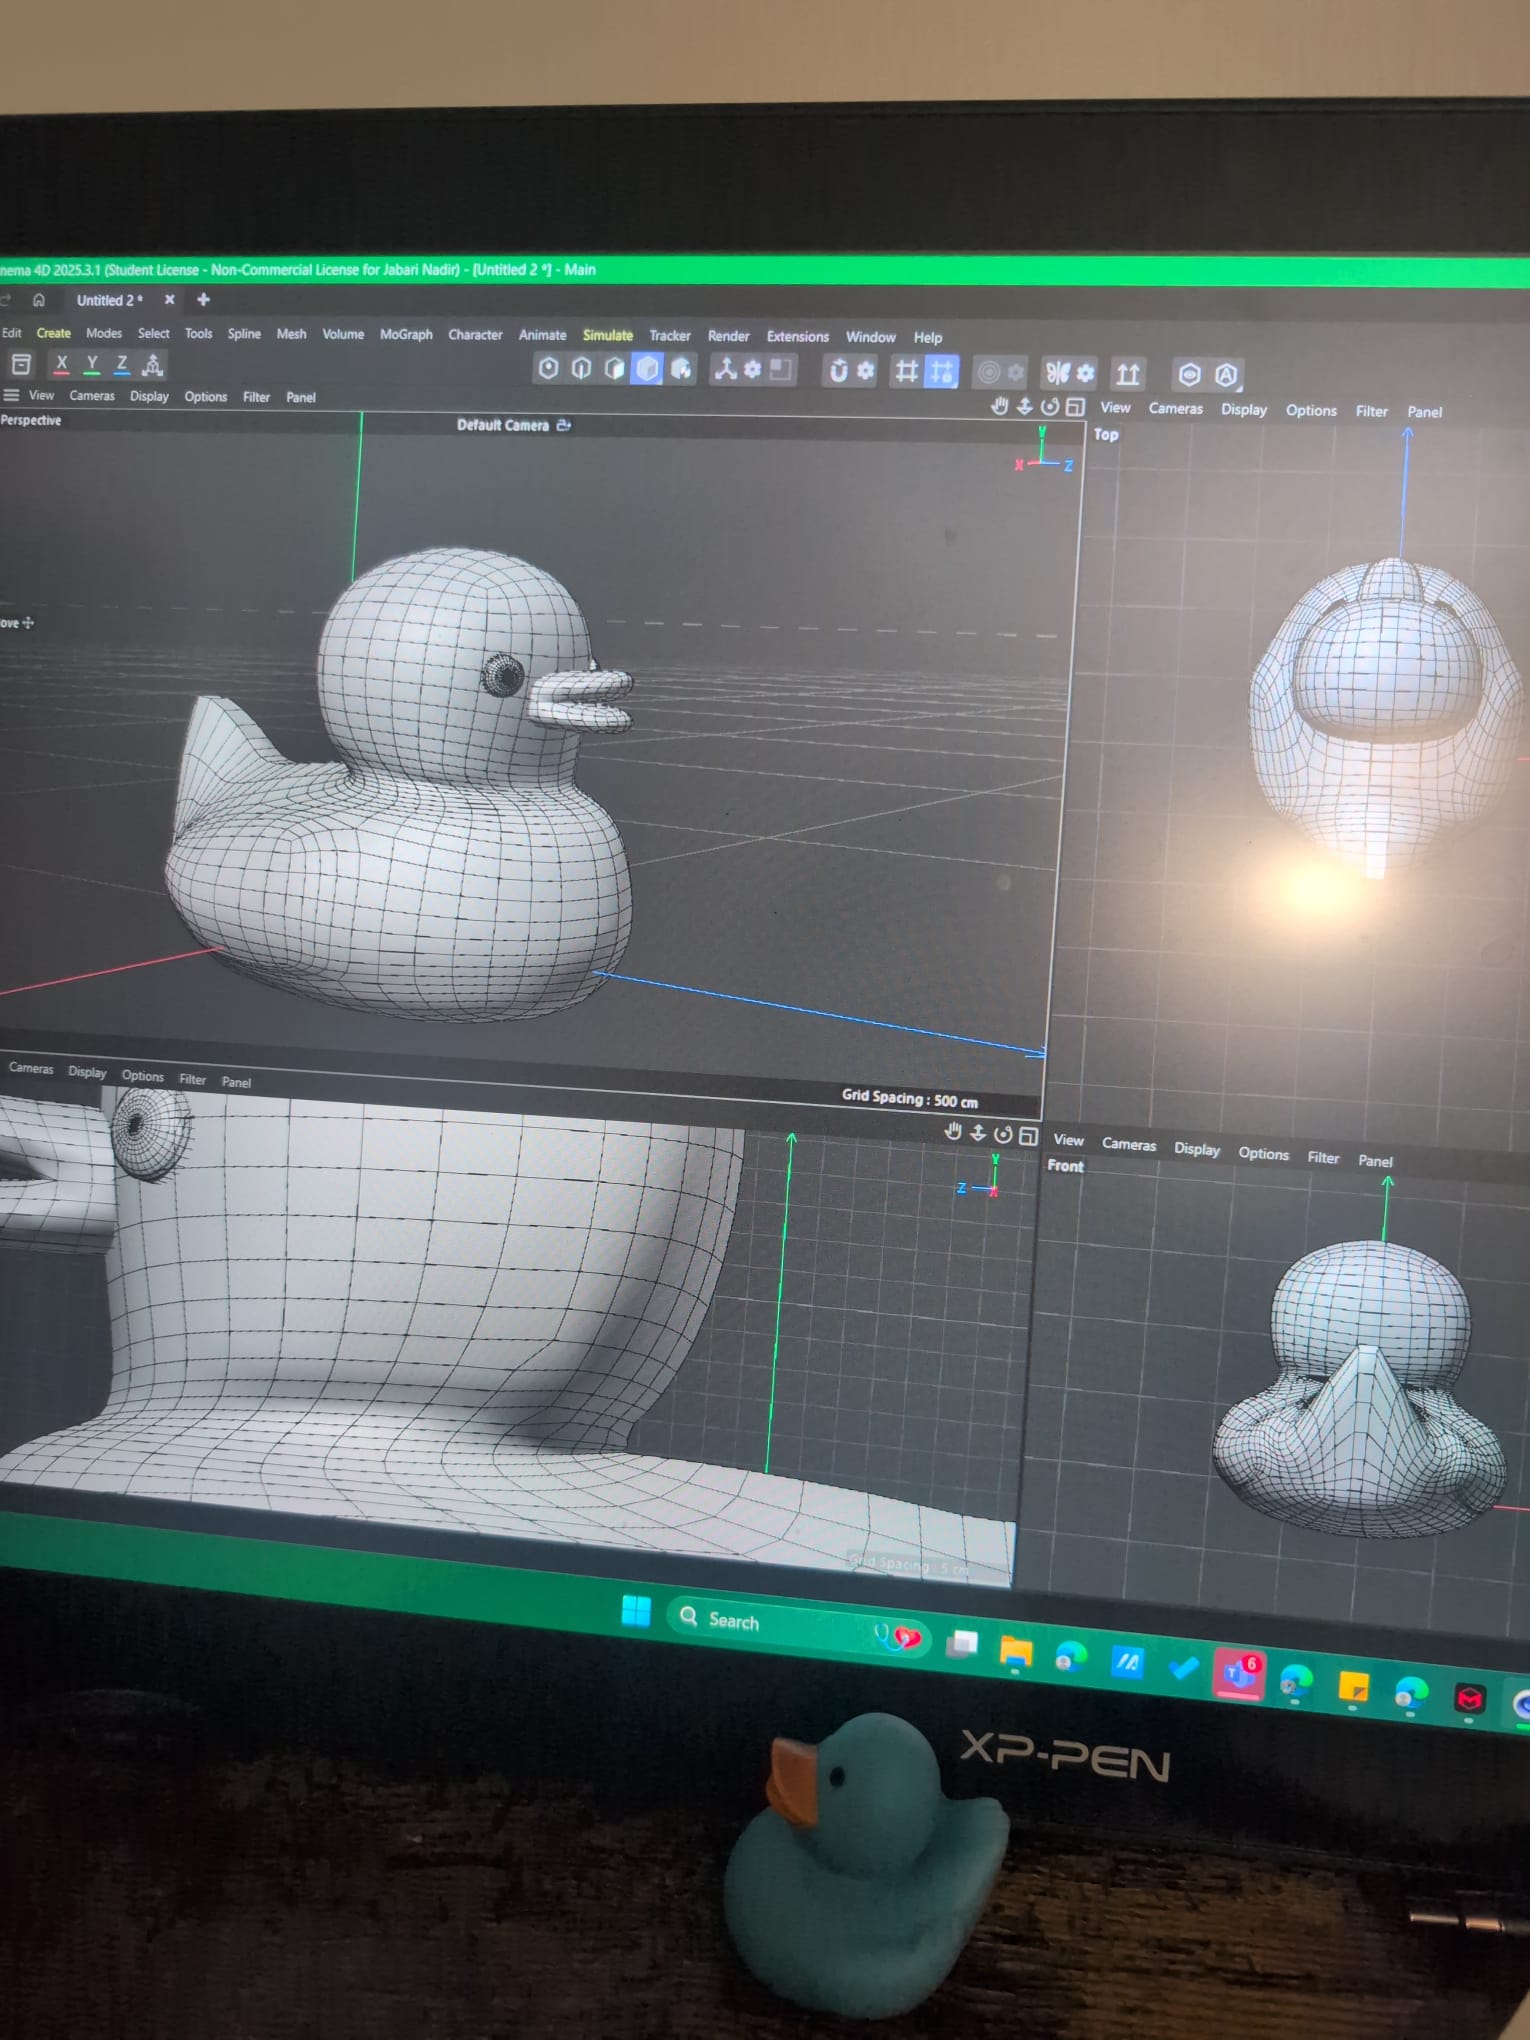Screen dimensions: 1530x2040
Task: Open the Extensions menu
Action: click(797, 337)
